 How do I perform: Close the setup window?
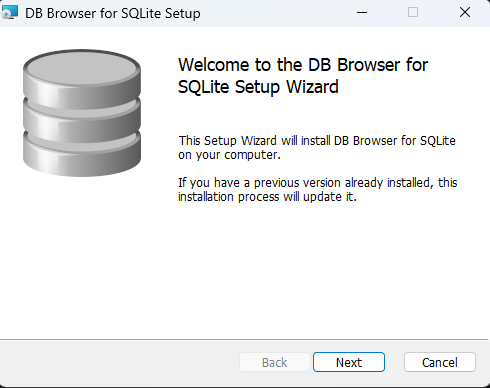coord(465,12)
